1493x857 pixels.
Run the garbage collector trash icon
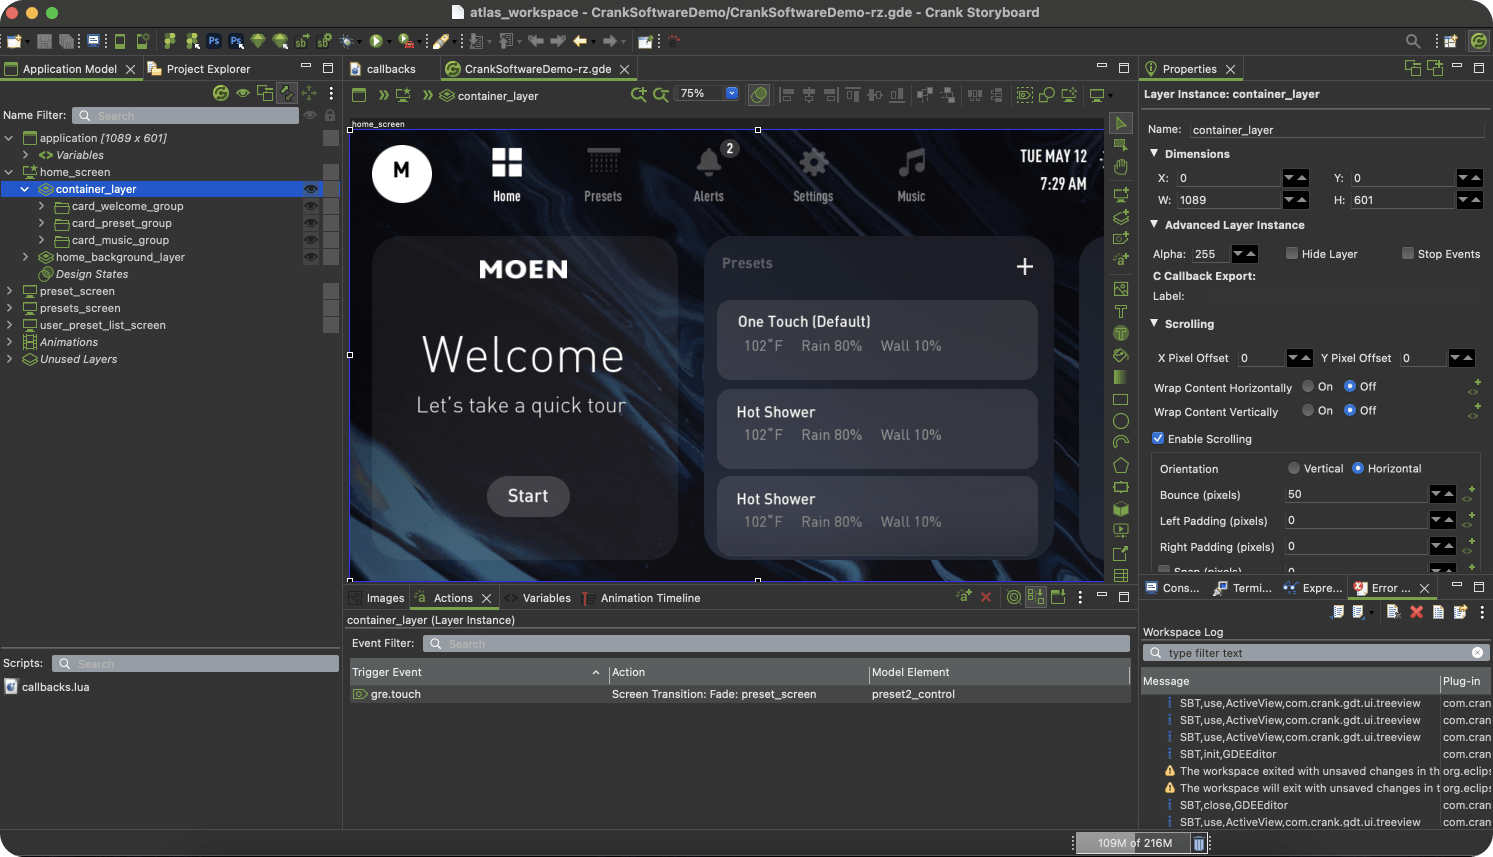pyautogui.click(x=1198, y=843)
